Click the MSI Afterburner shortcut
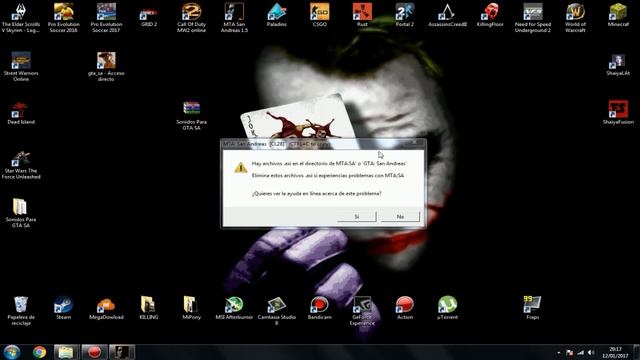Image resolution: width=640 pixels, height=360 pixels. click(234, 308)
